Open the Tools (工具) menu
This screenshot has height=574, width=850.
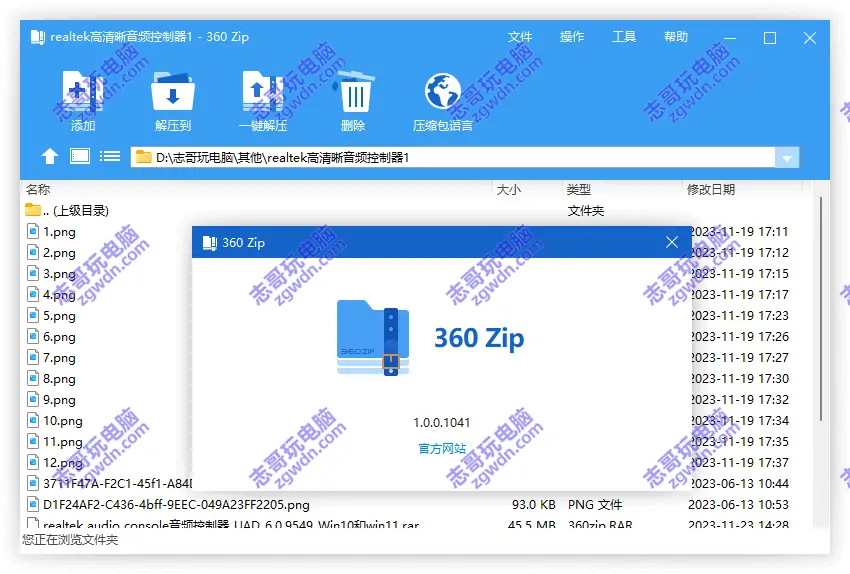pyautogui.click(x=624, y=37)
